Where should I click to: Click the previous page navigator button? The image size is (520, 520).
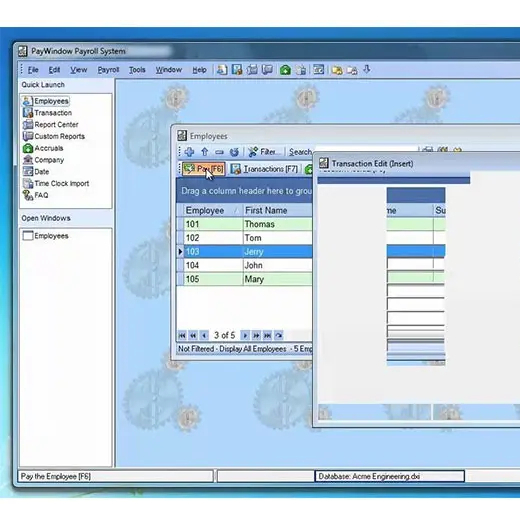pyautogui.click(x=193, y=335)
